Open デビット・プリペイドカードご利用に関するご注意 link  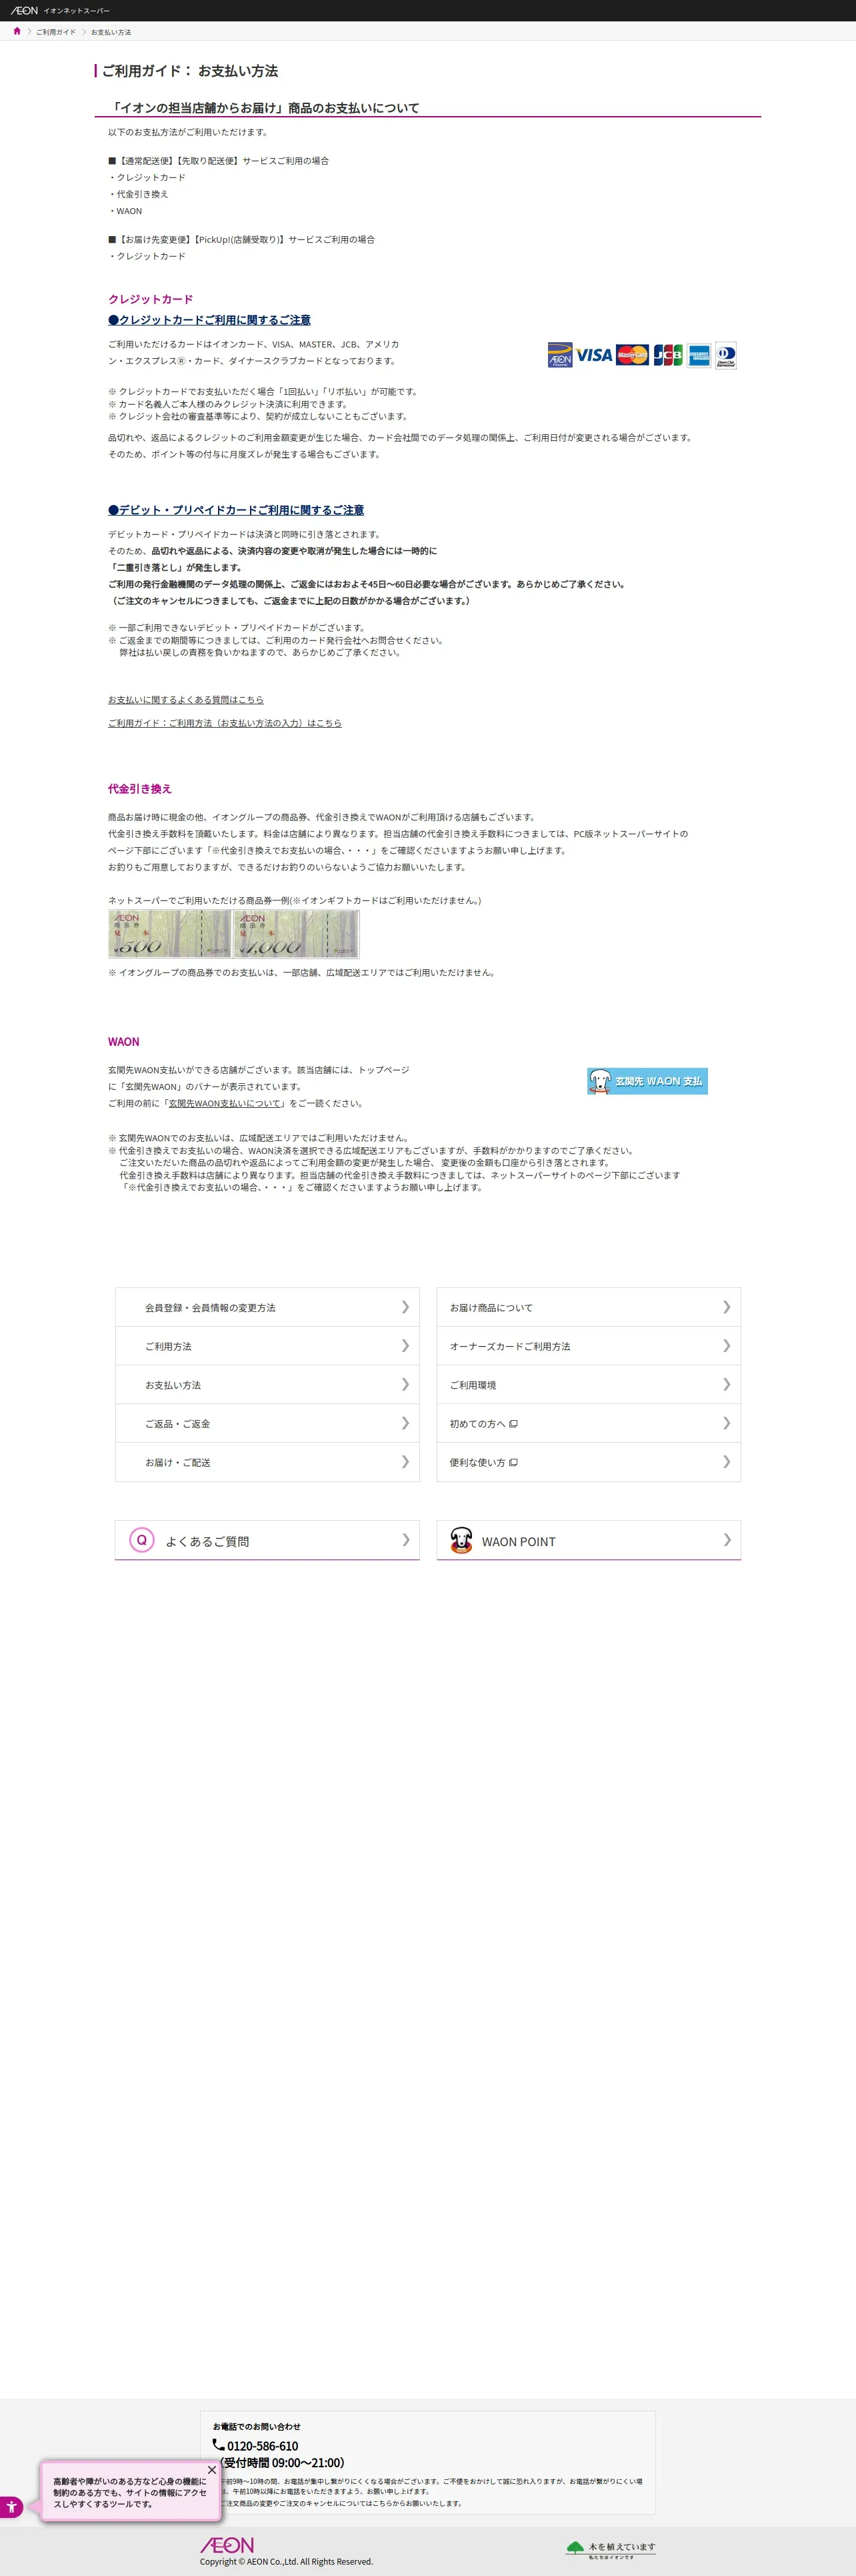pyautogui.click(x=236, y=510)
